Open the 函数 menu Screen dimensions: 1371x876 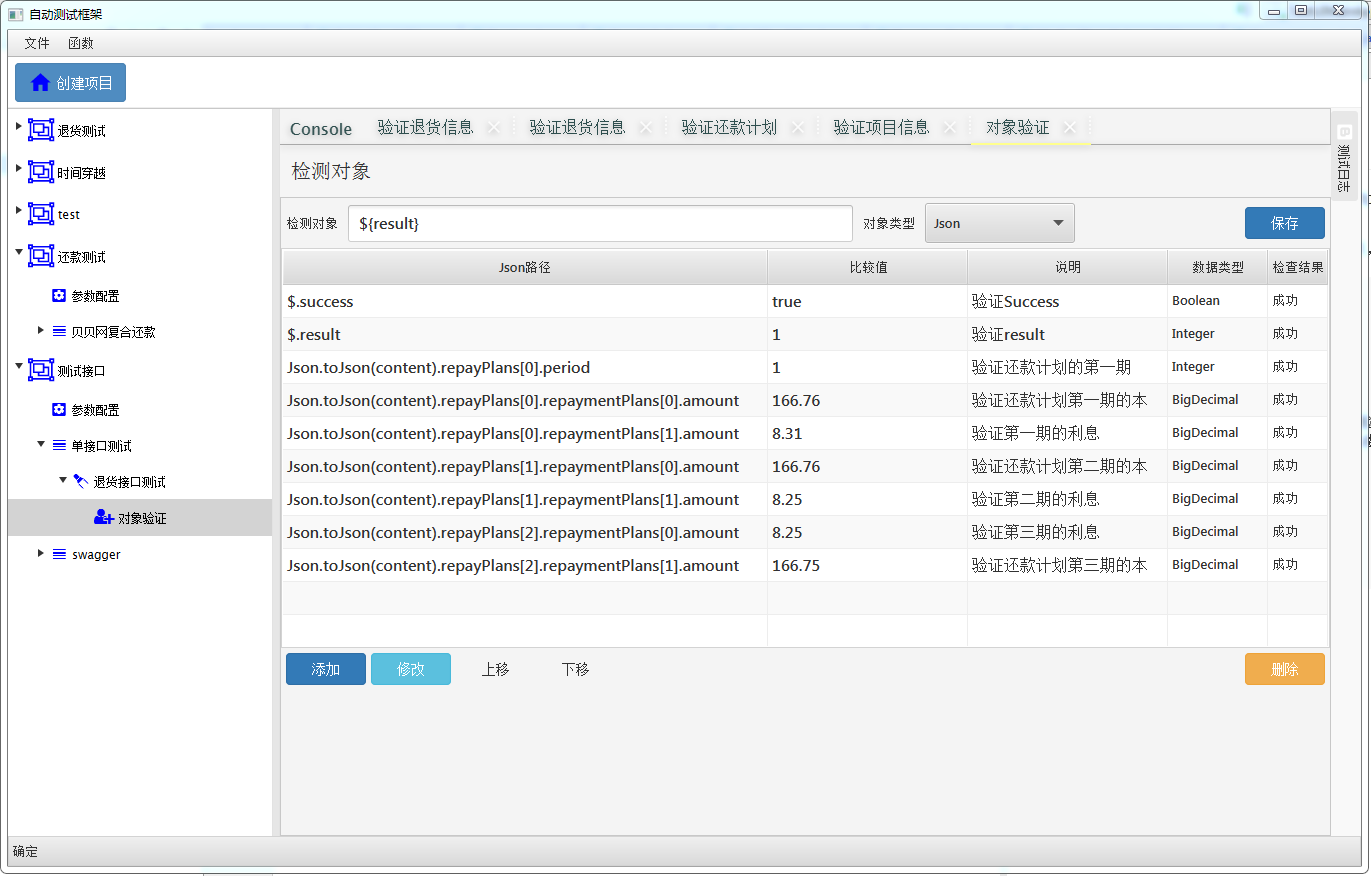tap(81, 43)
